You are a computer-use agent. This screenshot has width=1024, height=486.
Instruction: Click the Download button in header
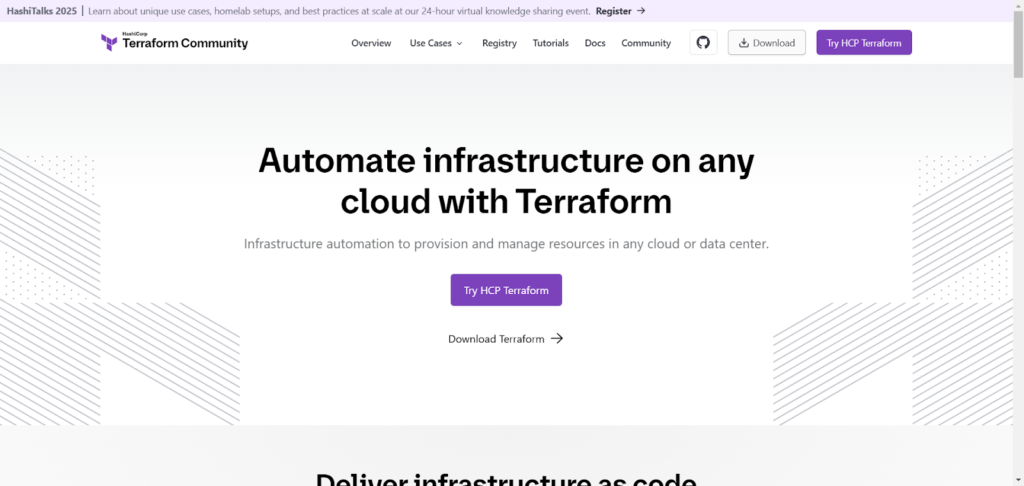coord(767,42)
